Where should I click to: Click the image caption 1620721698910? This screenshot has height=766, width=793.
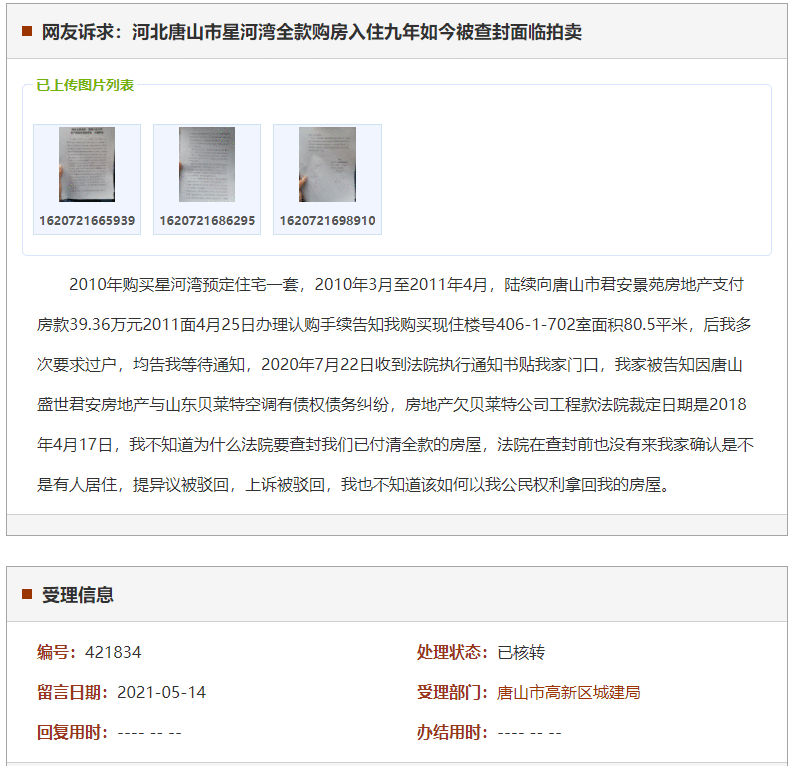[327, 220]
